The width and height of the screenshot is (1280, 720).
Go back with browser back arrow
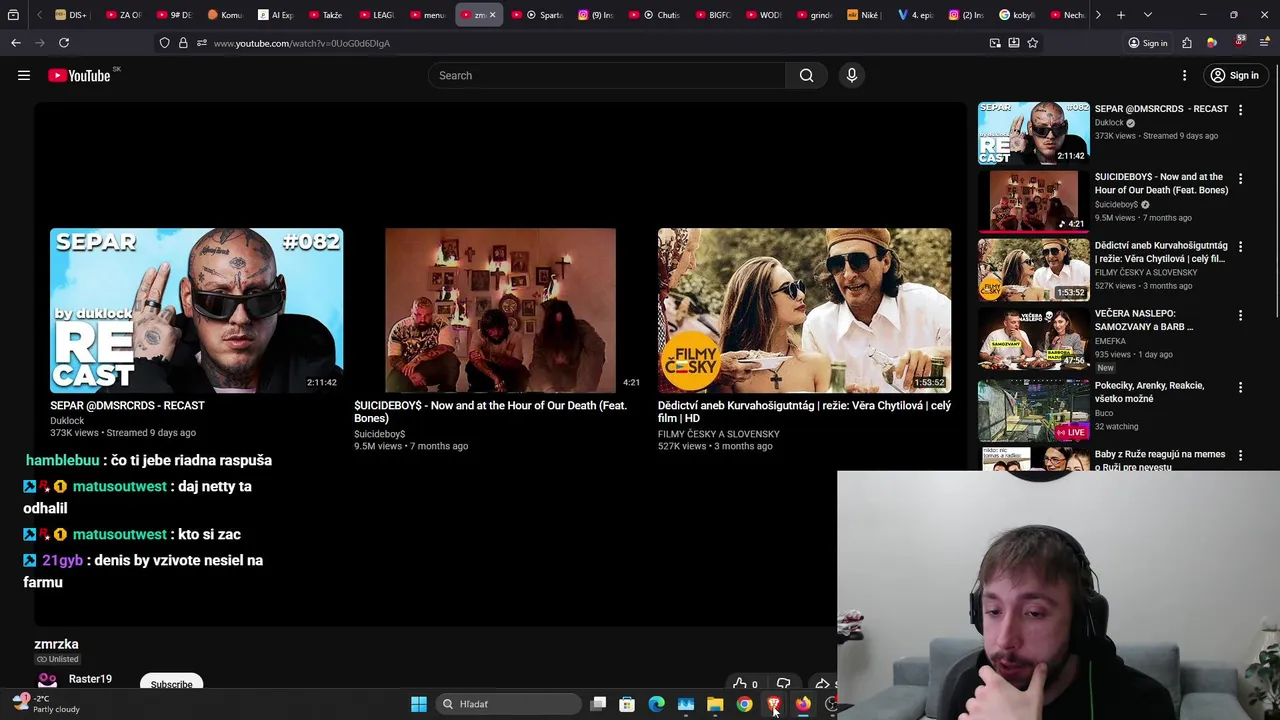tap(16, 43)
